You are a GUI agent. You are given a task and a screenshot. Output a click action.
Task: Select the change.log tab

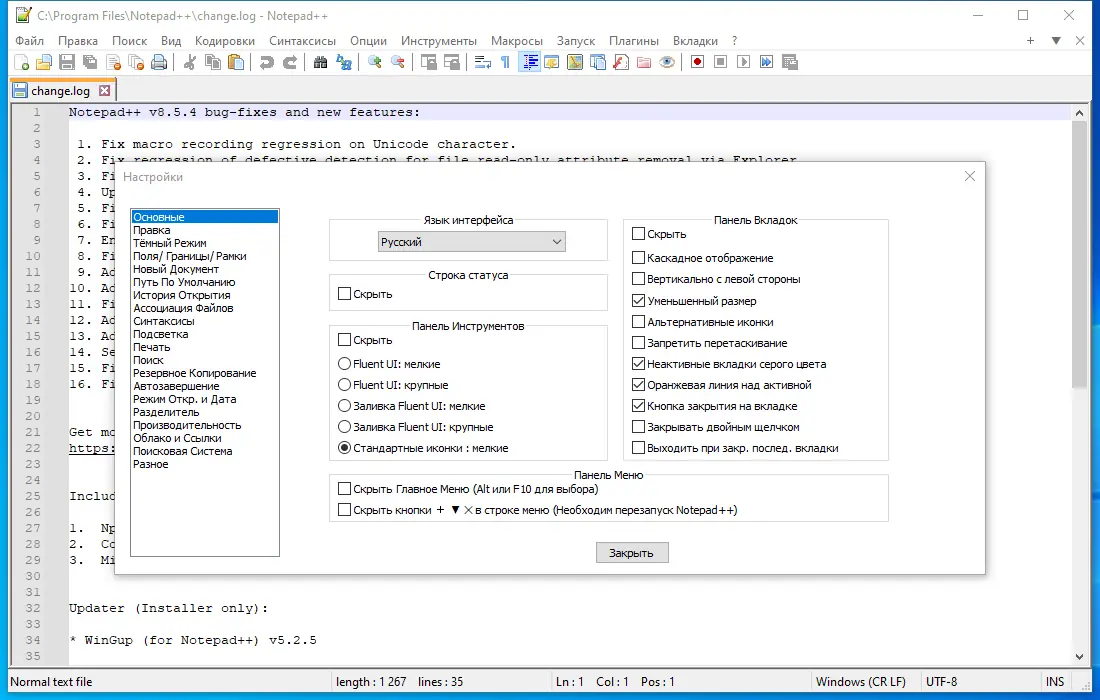(x=60, y=90)
